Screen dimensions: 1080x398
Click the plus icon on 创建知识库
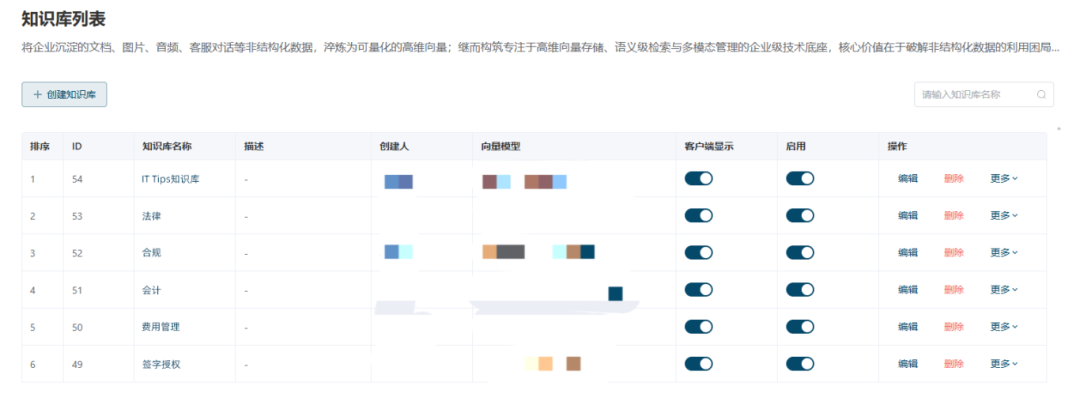[37, 94]
